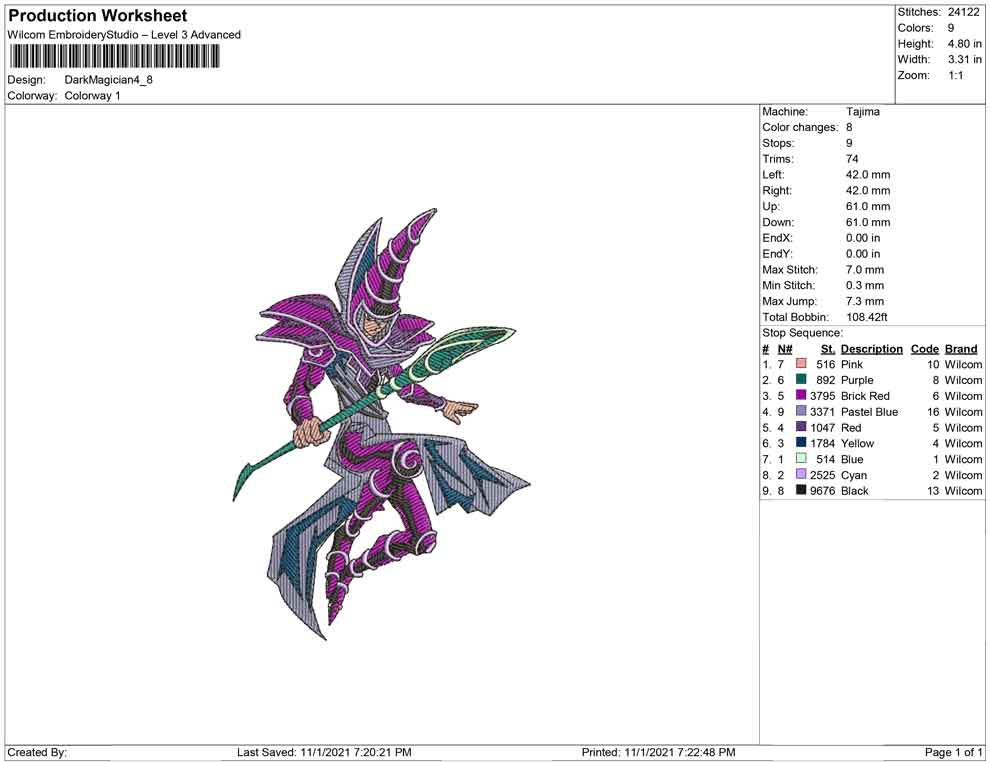
Task: Click the trims value '74'
Action: click(852, 158)
